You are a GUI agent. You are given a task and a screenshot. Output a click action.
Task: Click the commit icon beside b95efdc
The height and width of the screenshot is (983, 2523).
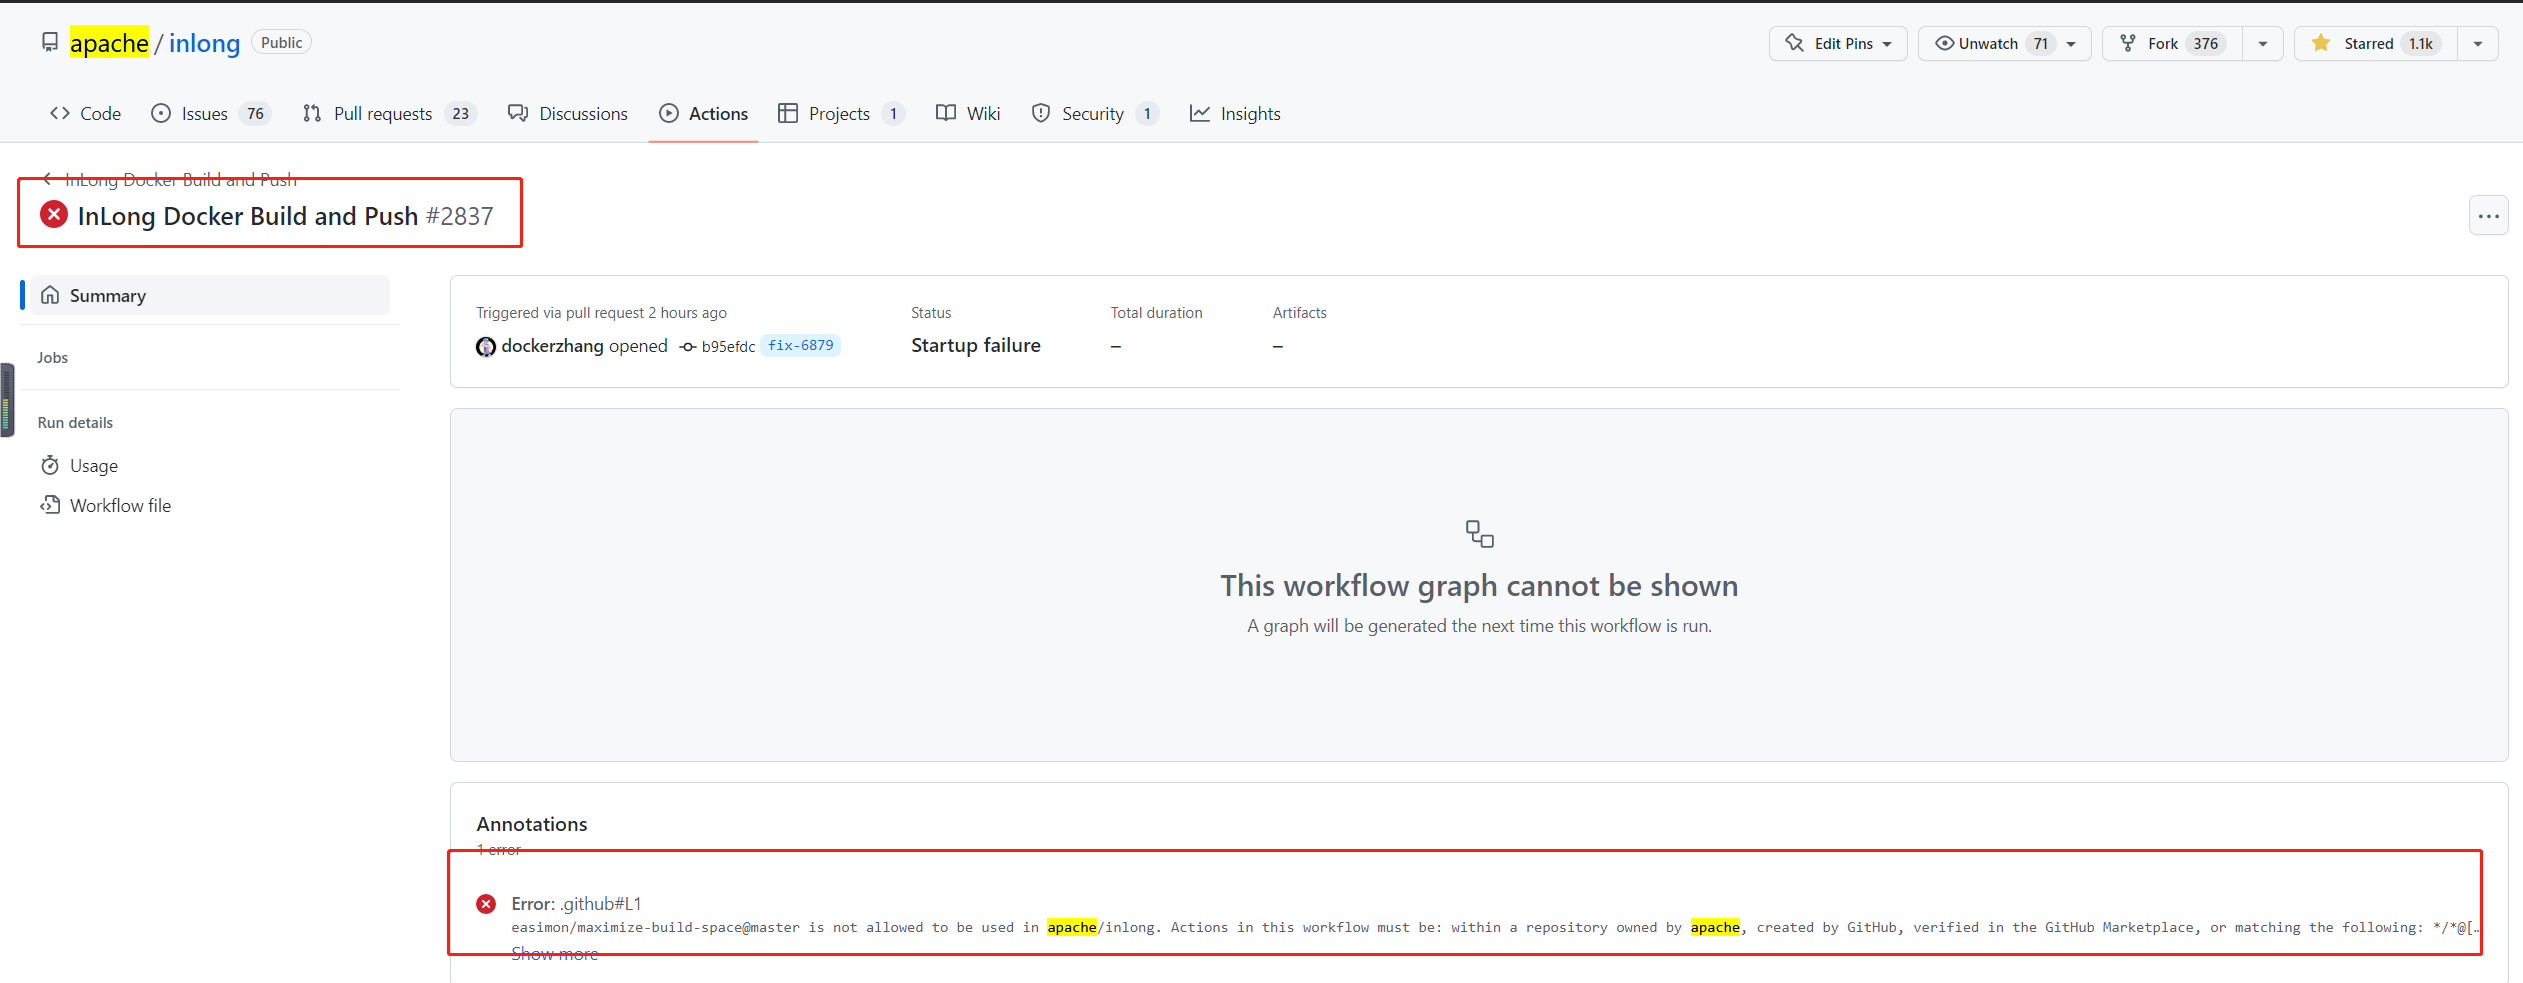pos(688,346)
